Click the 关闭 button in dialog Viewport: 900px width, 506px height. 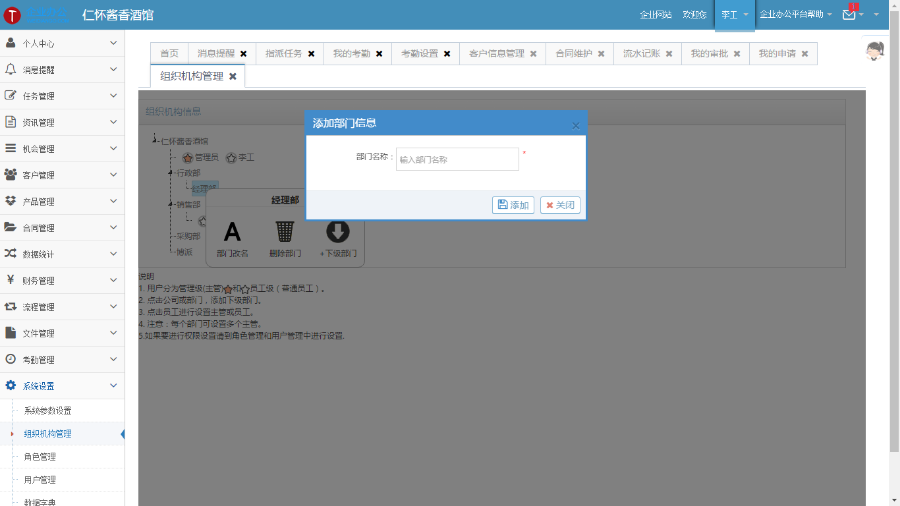pyautogui.click(x=560, y=205)
